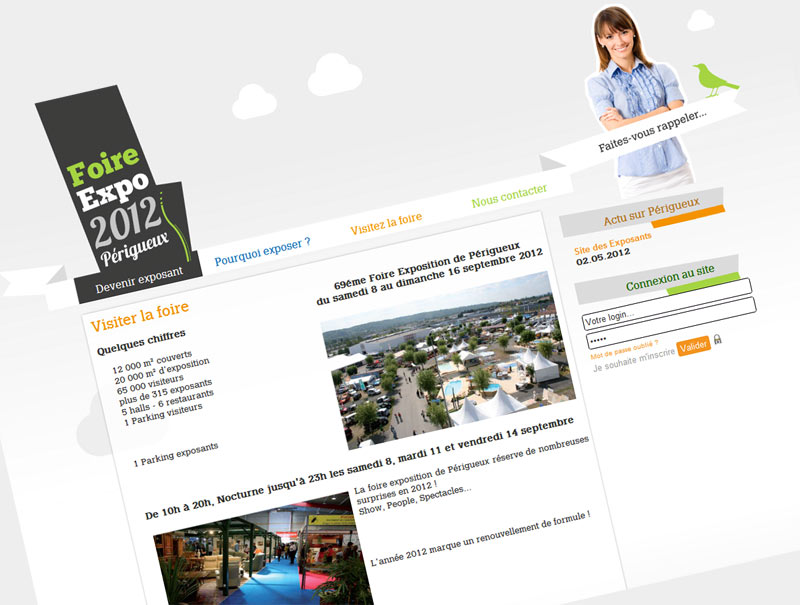The width and height of the screenshot is (800, 605).
Task: Click Je souhaite m'inscrire link
Action: pos(634,360)
